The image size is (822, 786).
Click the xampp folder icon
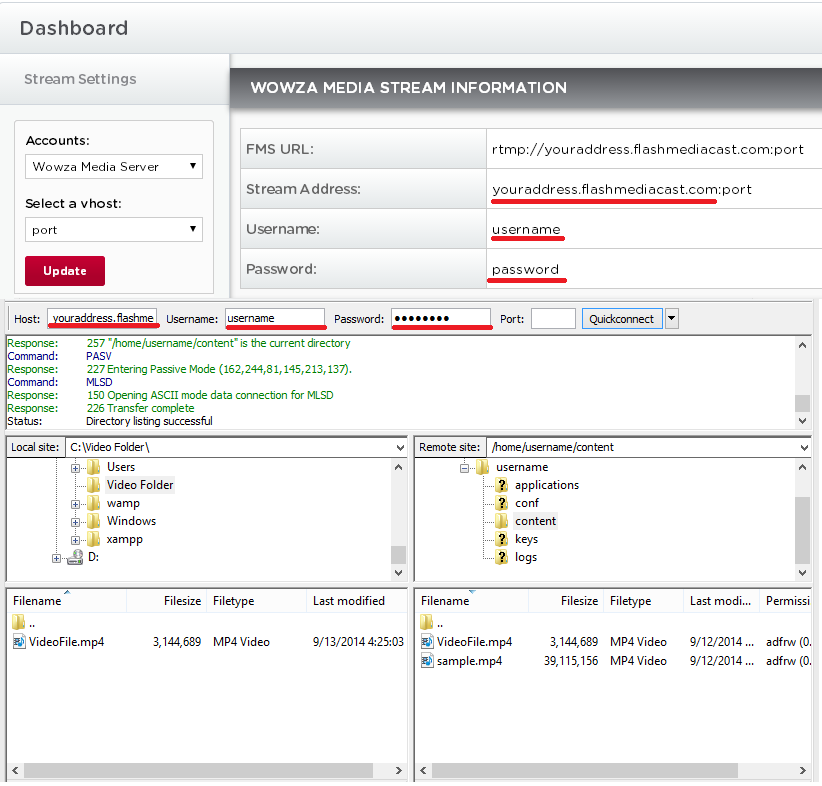pyautogui.click(x=94, y=539)
